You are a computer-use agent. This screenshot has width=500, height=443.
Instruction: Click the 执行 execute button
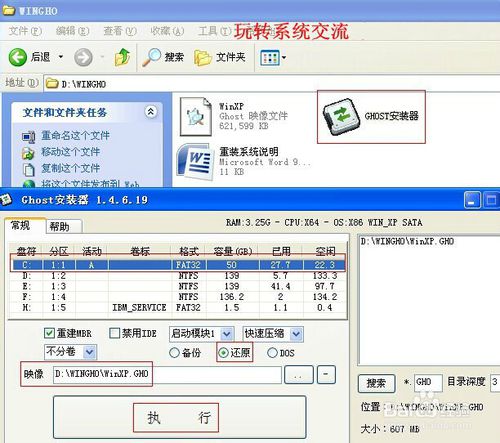179,417
